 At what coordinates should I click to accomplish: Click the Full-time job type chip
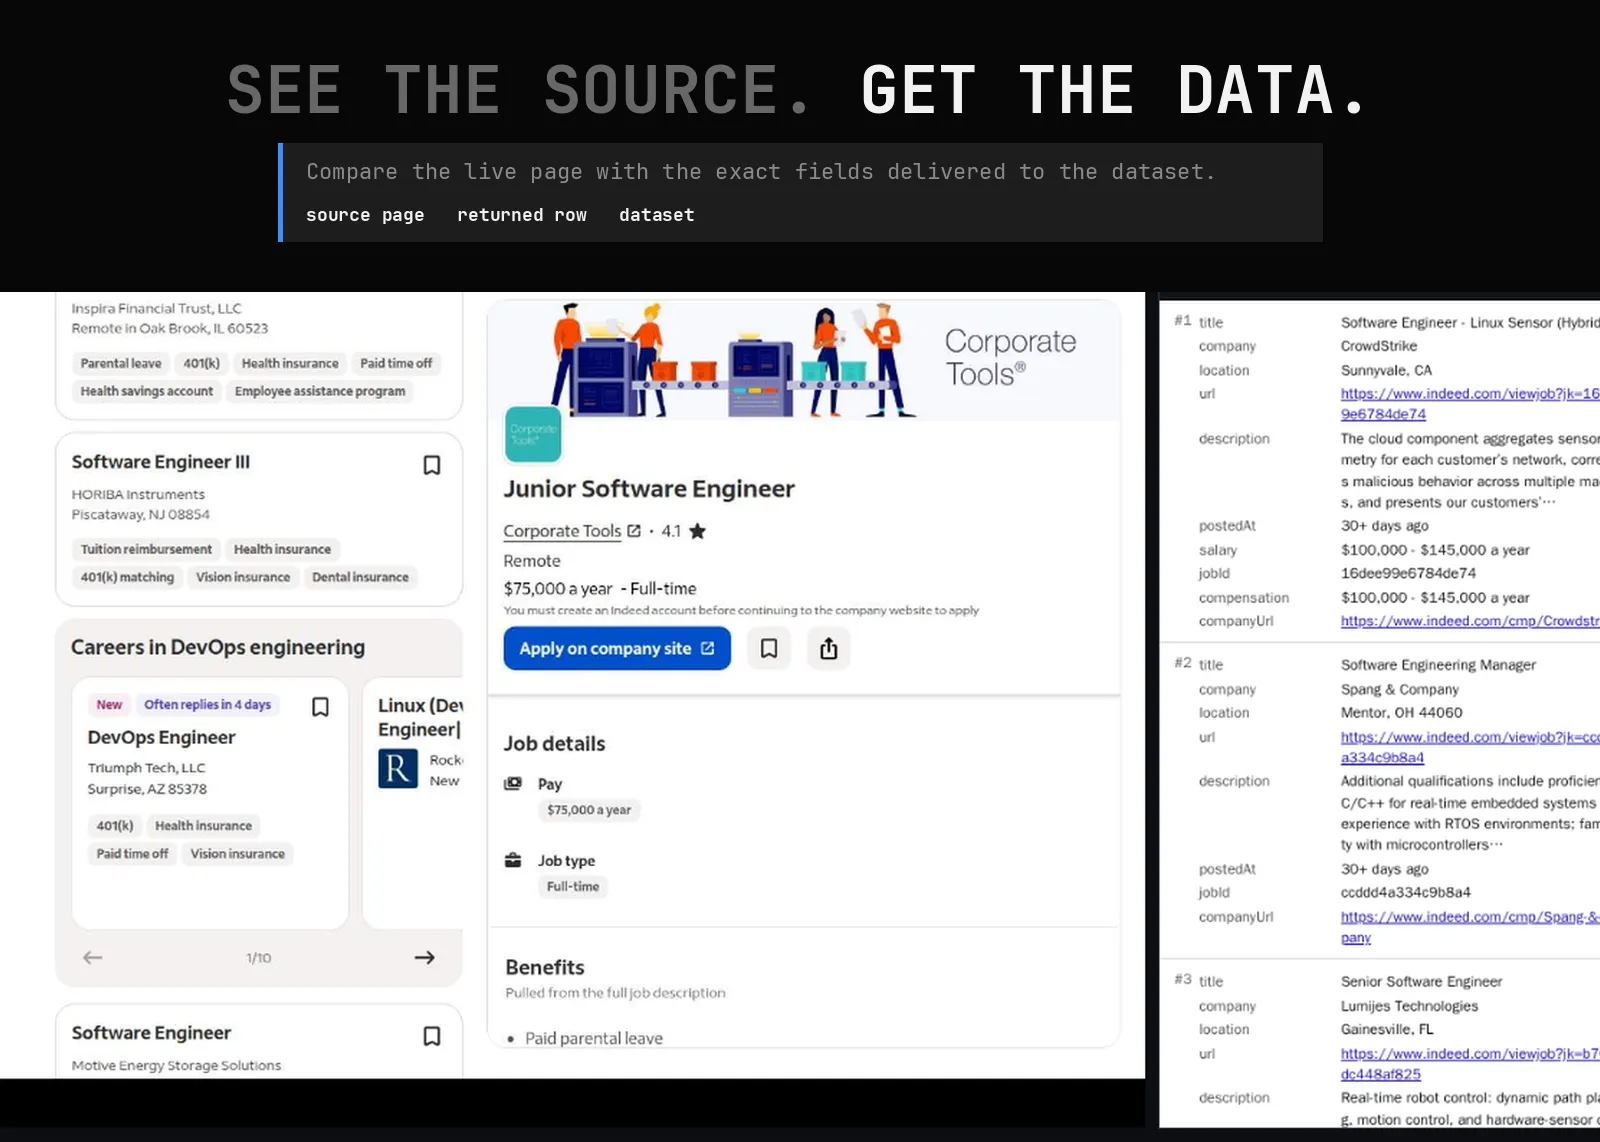pyautogui.click(x=573, y=886)
